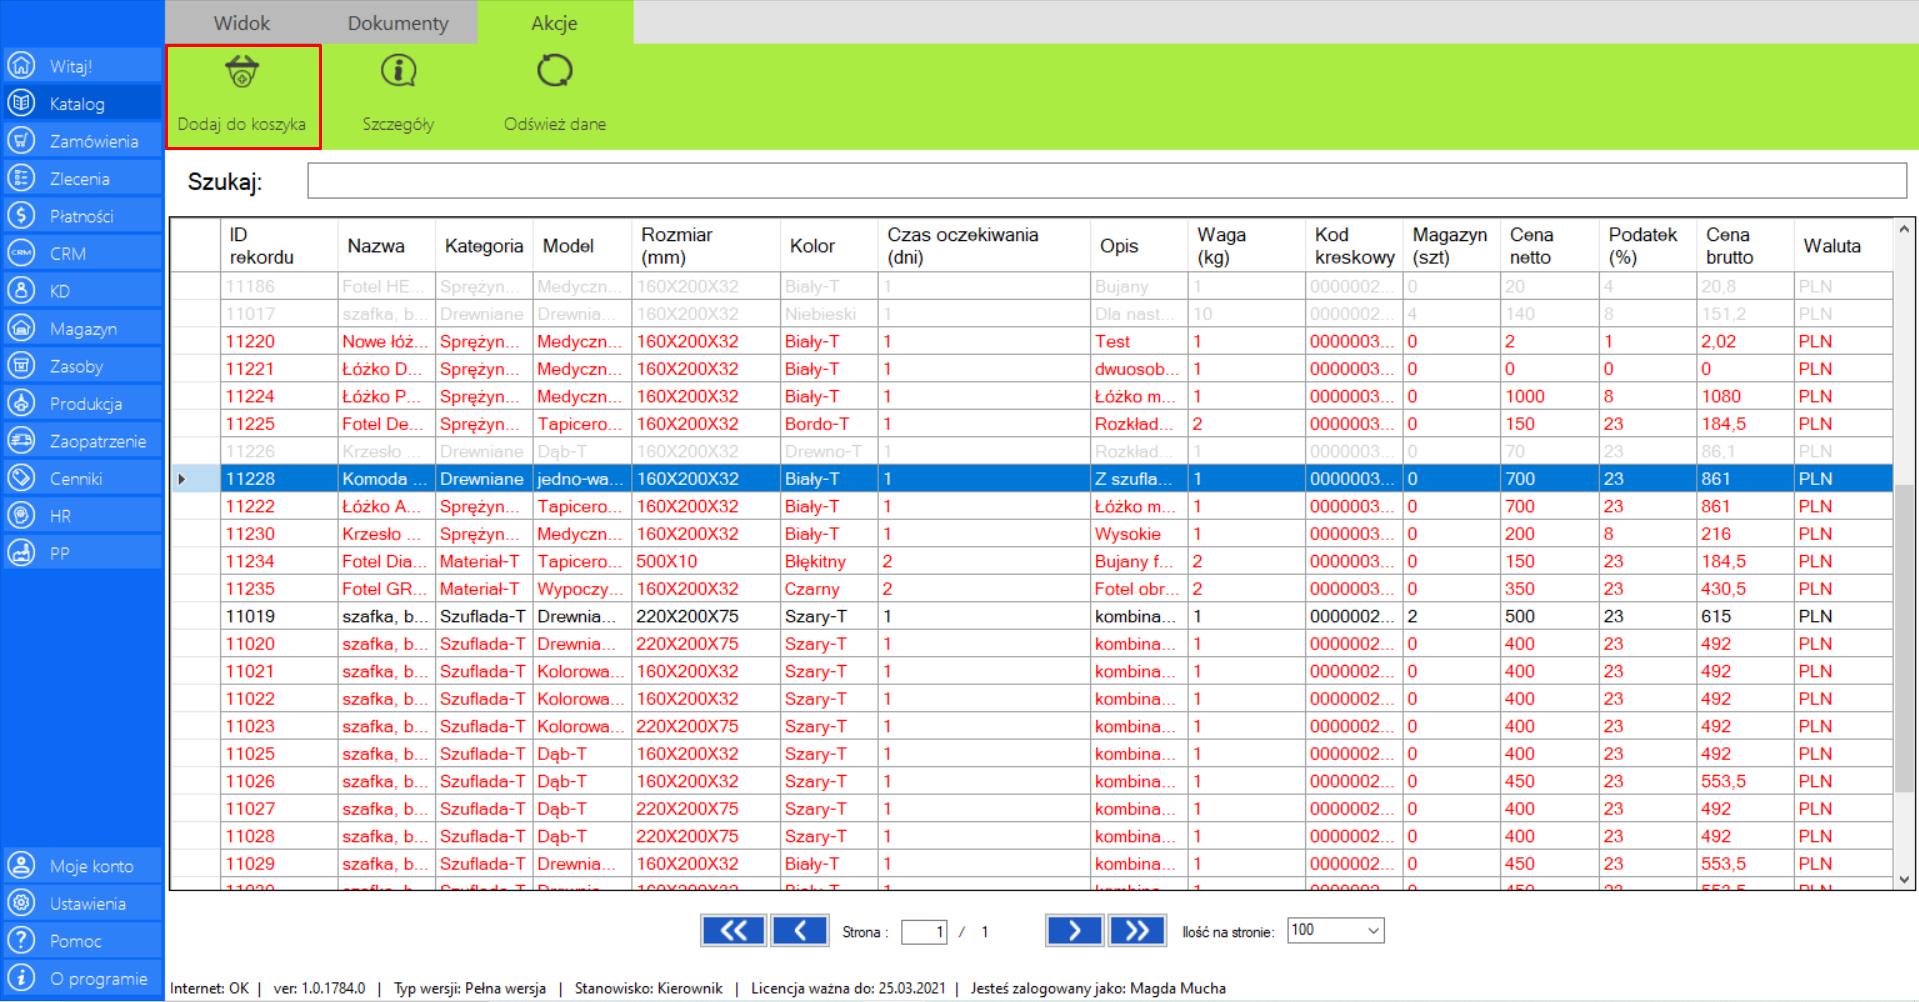Click the Szukaj search field
This screenshot has width=1919, height=1002.
tap(1106, 181)
